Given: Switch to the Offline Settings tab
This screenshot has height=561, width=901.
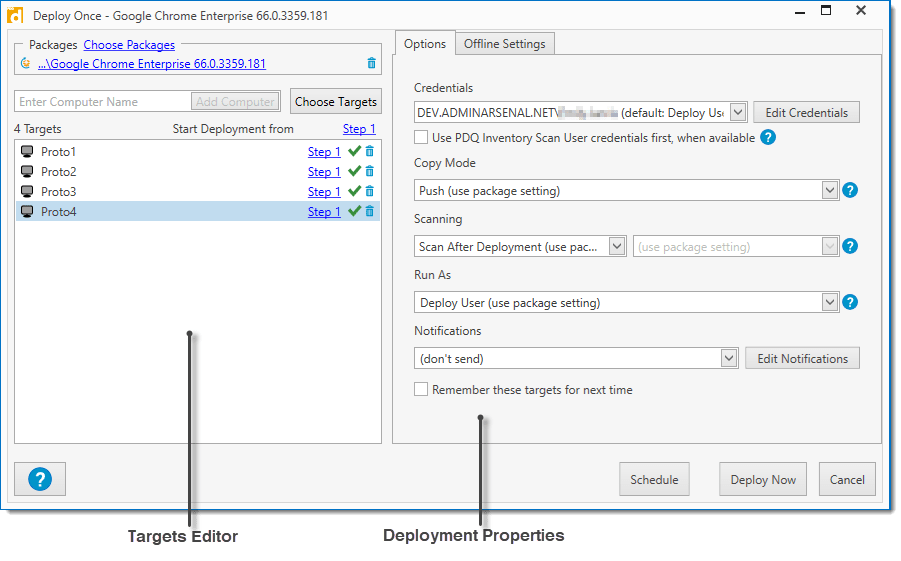Looking at the screenshot, I should (505, 44).
